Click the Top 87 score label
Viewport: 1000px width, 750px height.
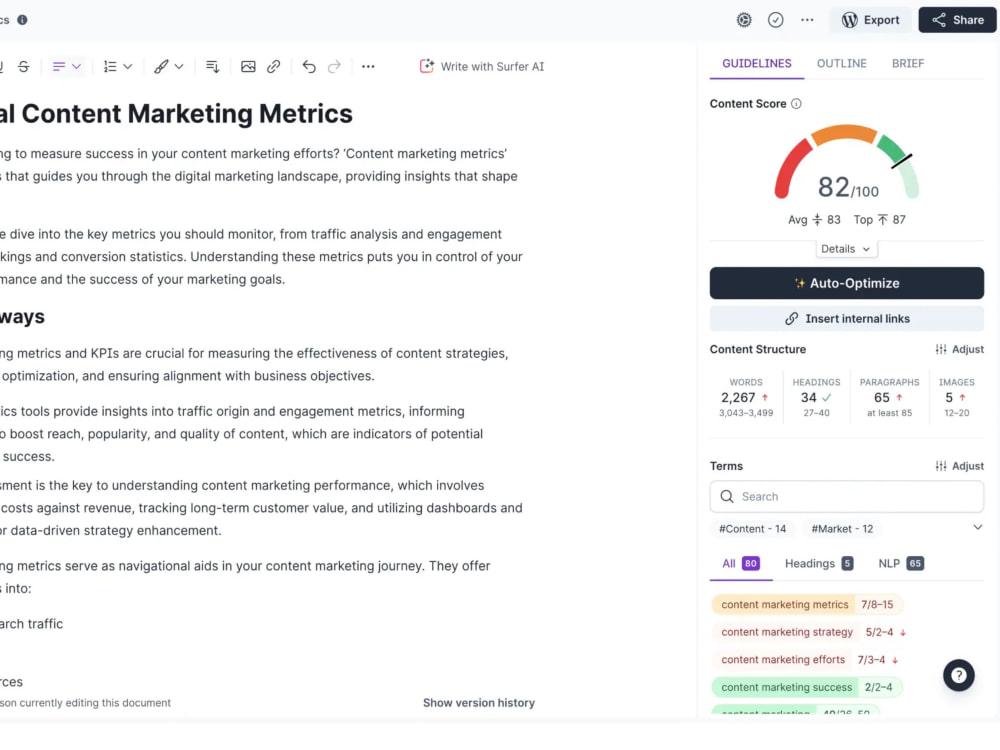(879, 220)
